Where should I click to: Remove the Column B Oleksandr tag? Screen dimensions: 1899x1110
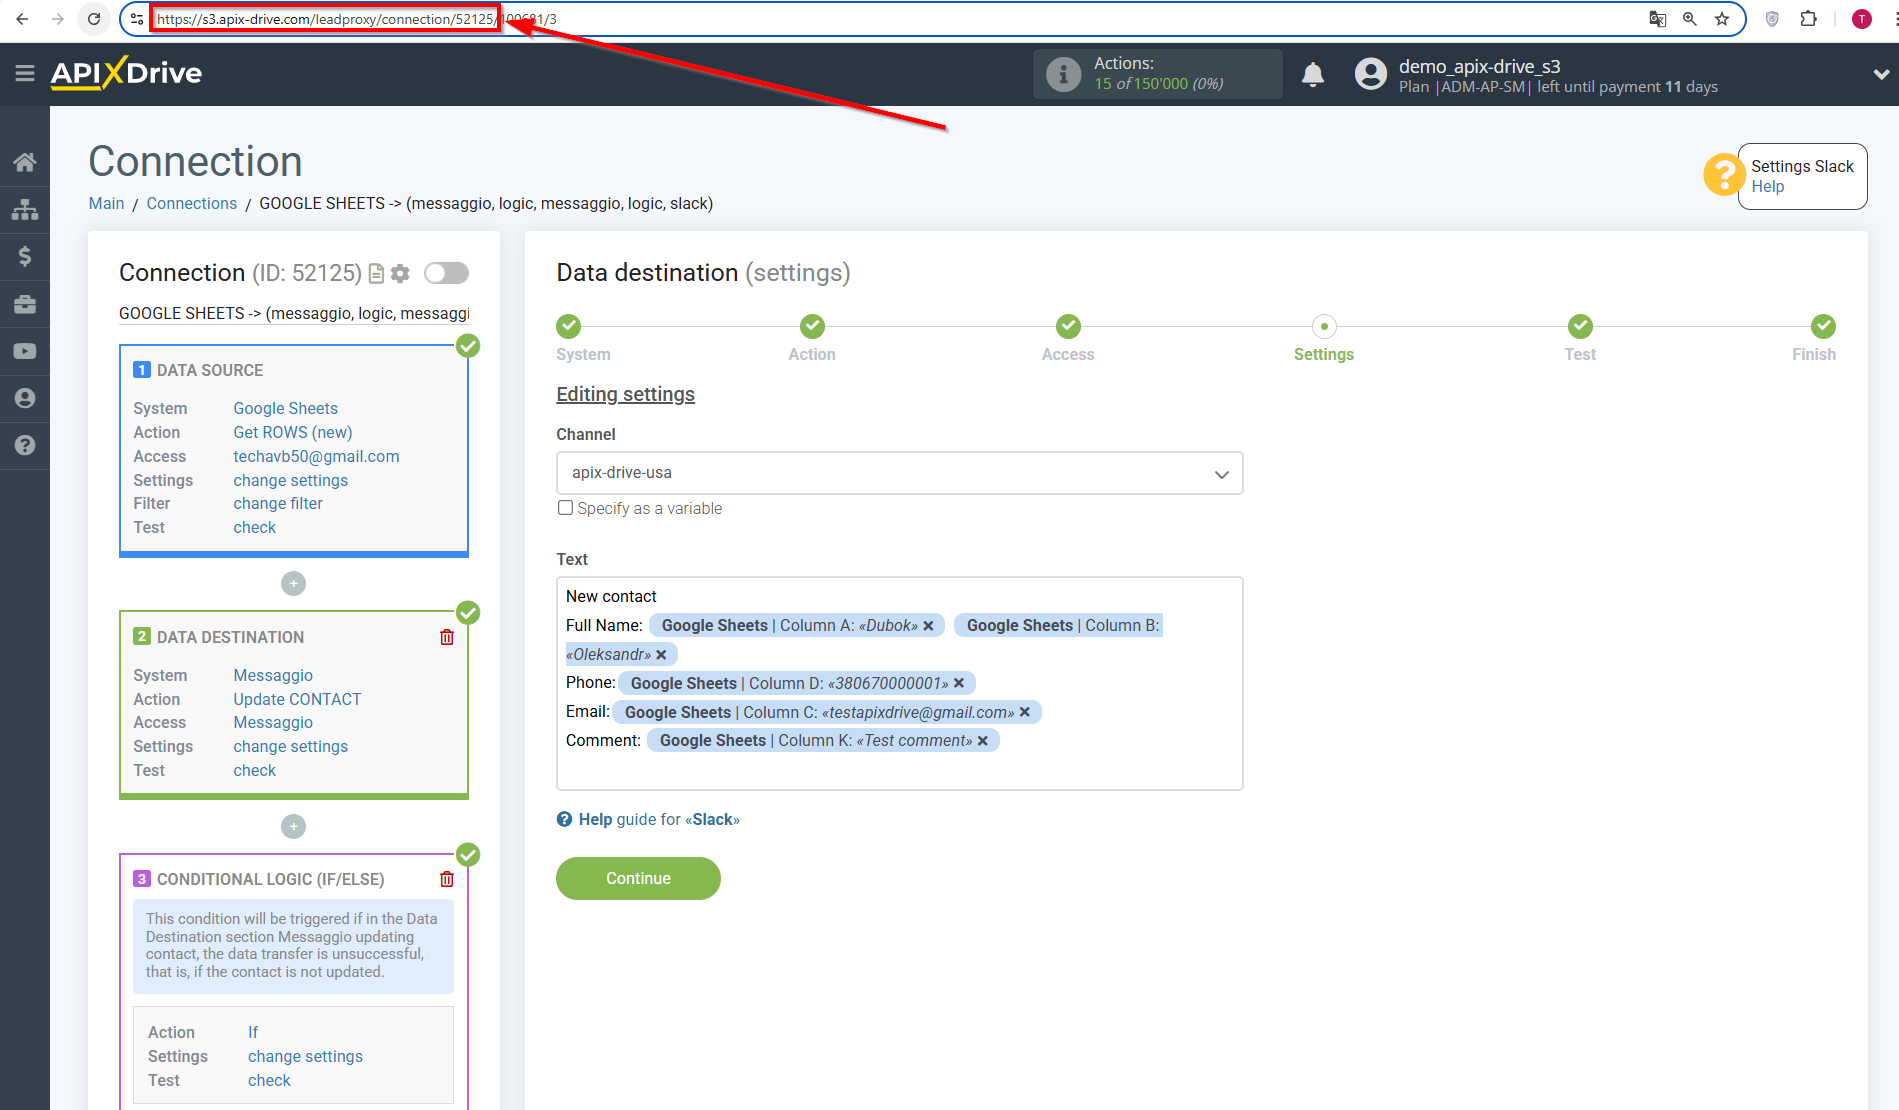661,655
